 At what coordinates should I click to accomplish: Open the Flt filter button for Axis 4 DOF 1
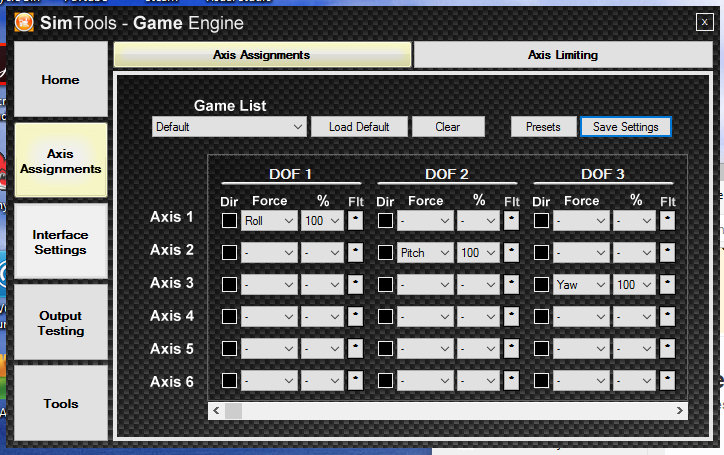click(355, 316)
